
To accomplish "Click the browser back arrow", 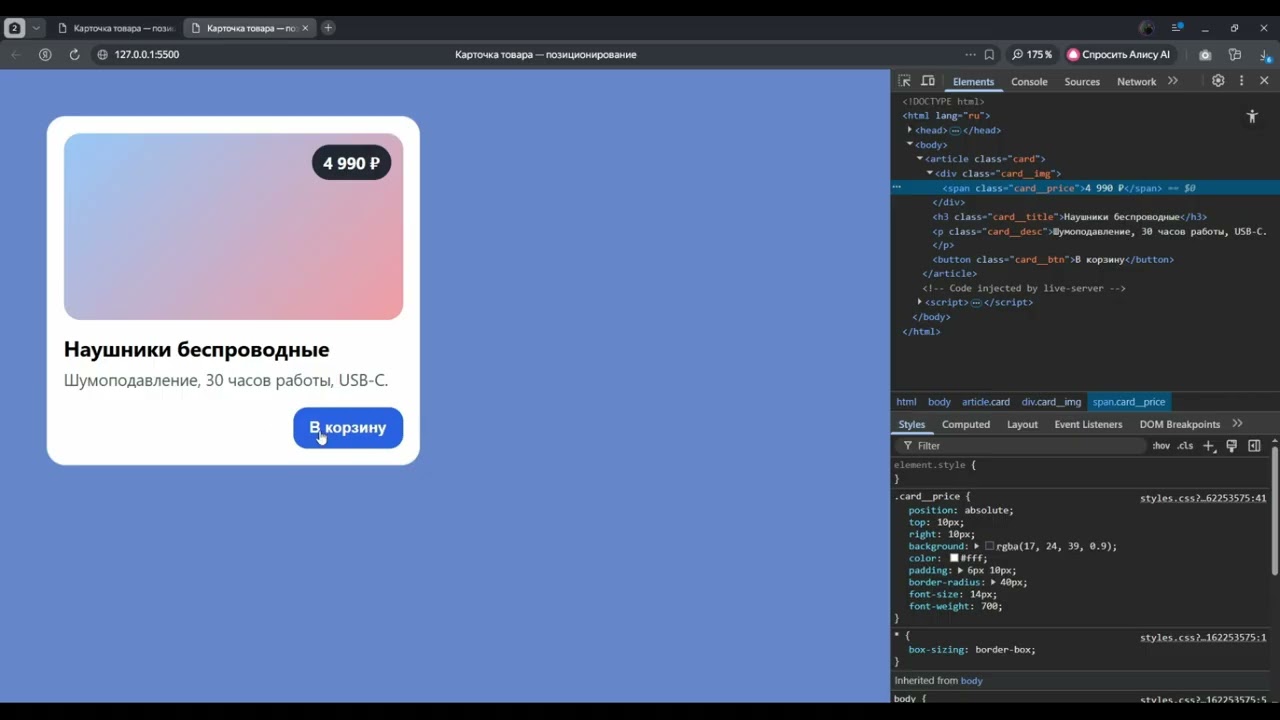I will coord(15,54).
